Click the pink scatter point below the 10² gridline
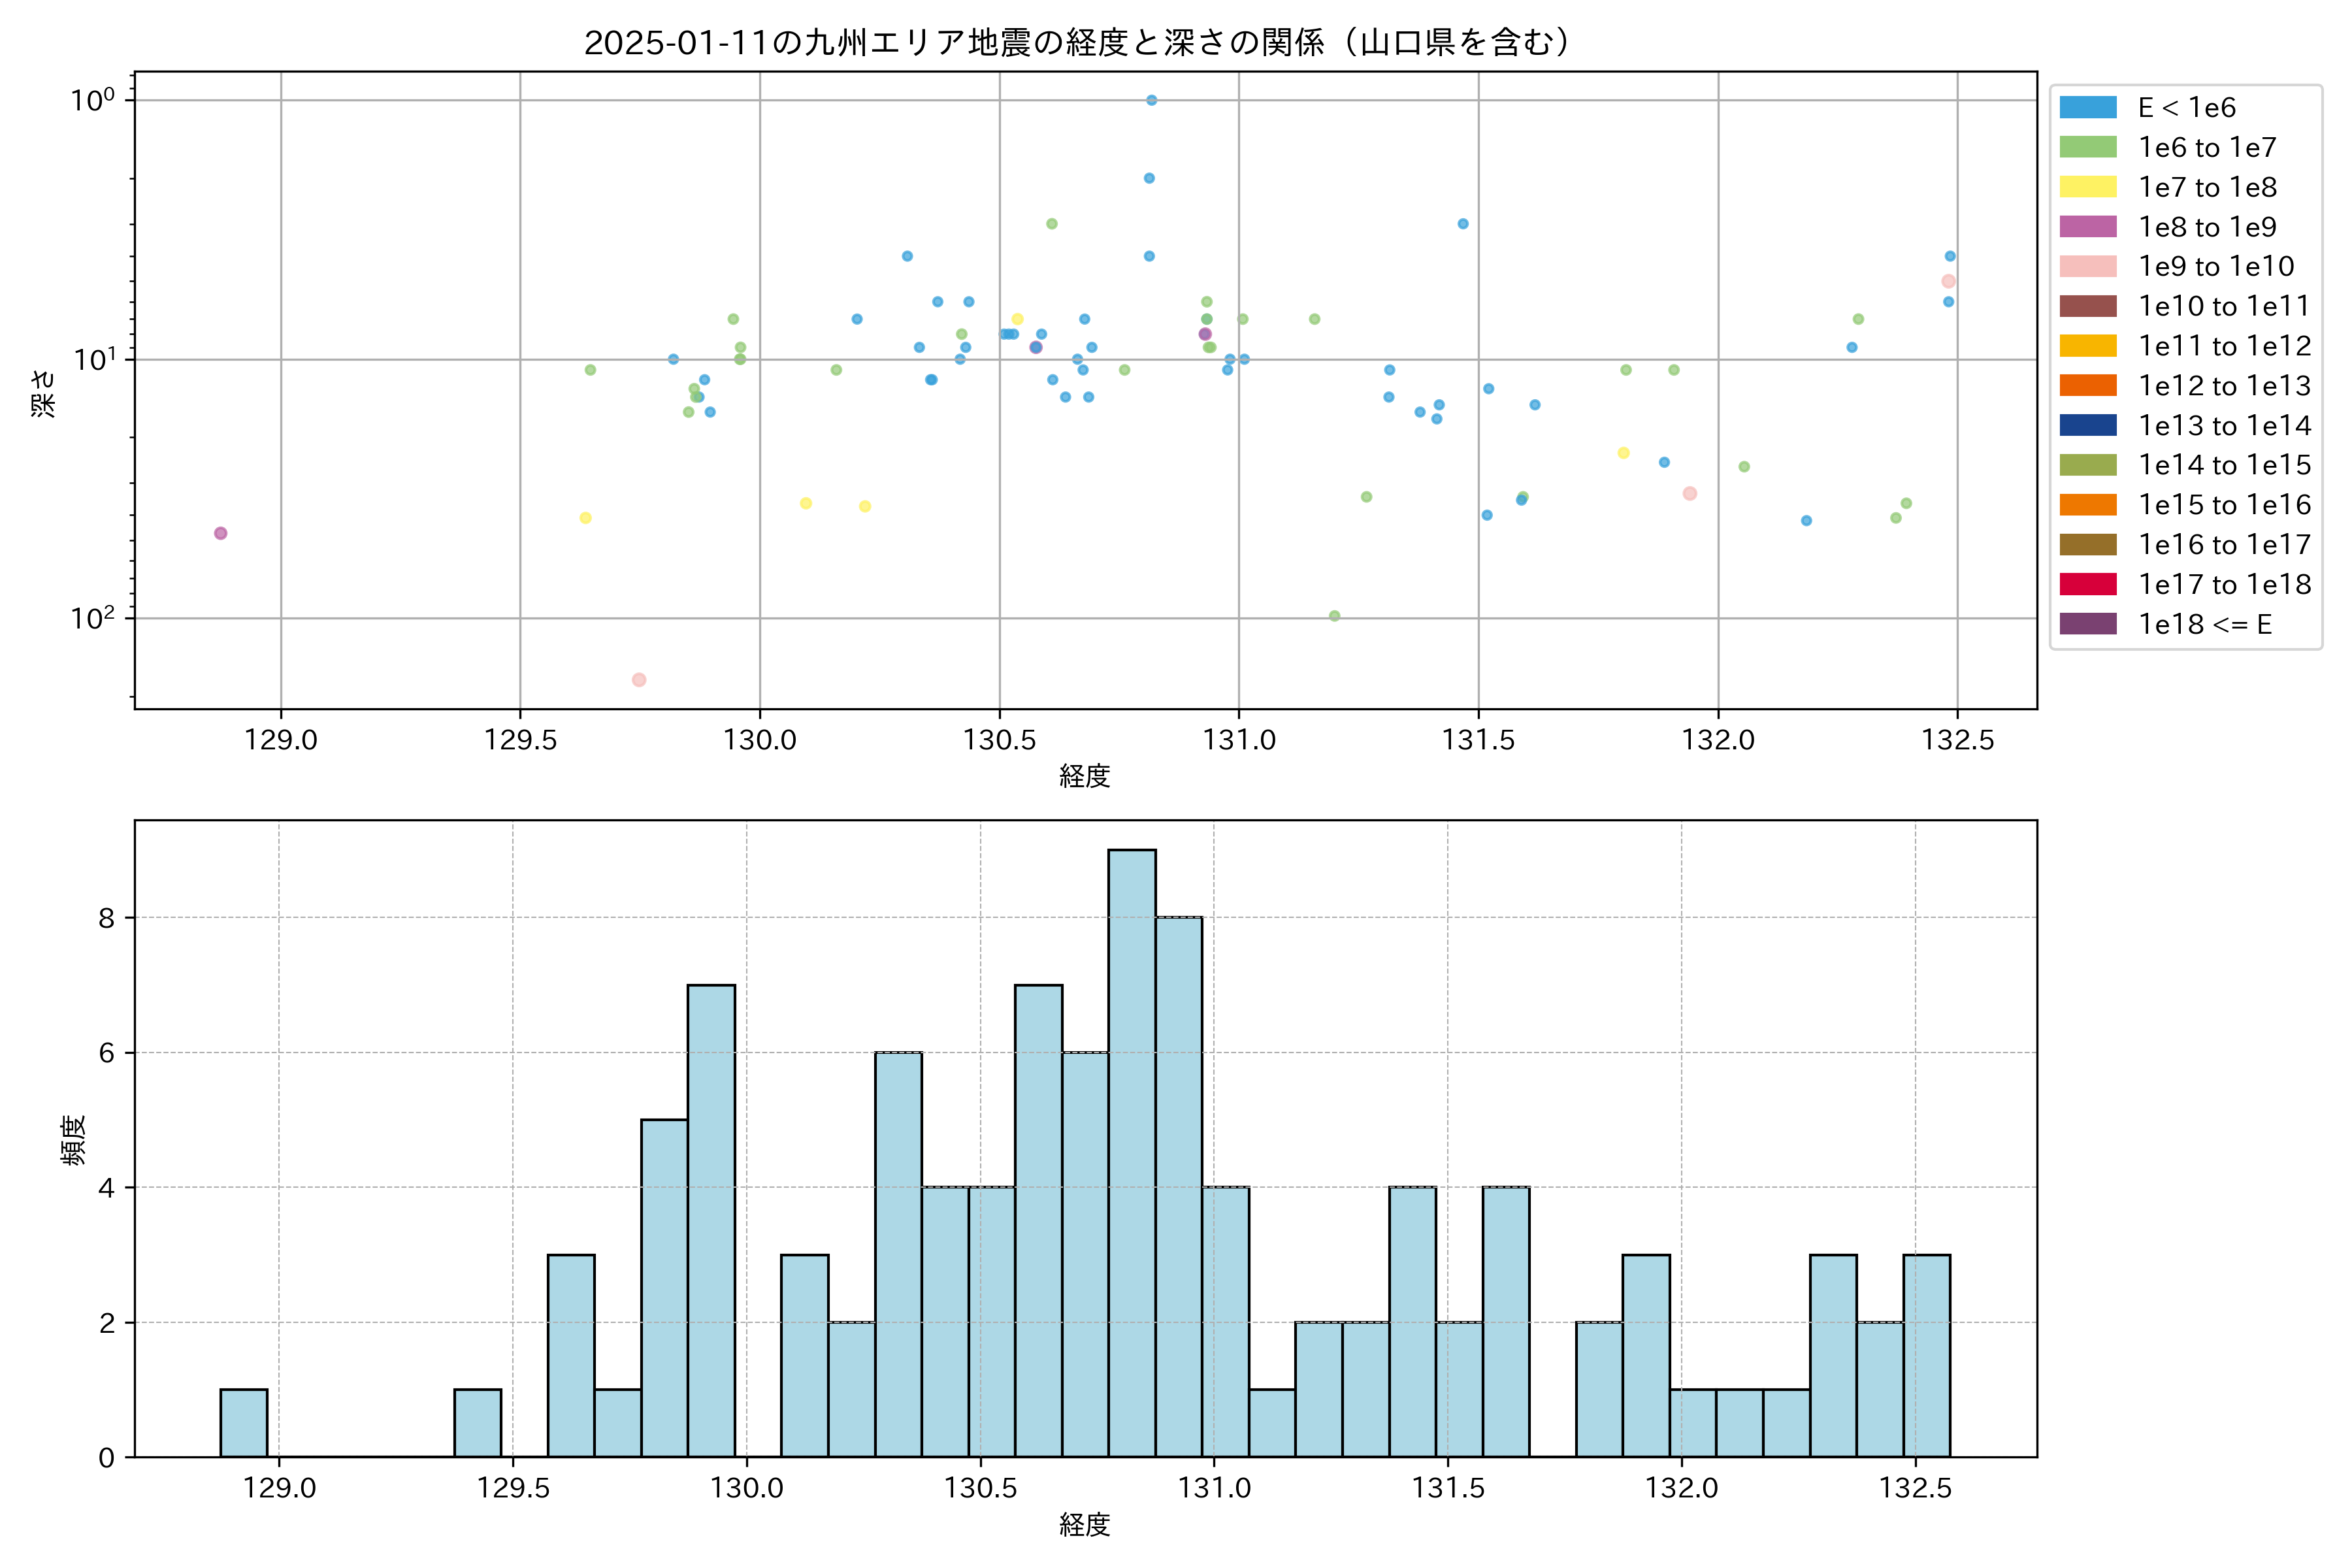 [x=639, y=680]
